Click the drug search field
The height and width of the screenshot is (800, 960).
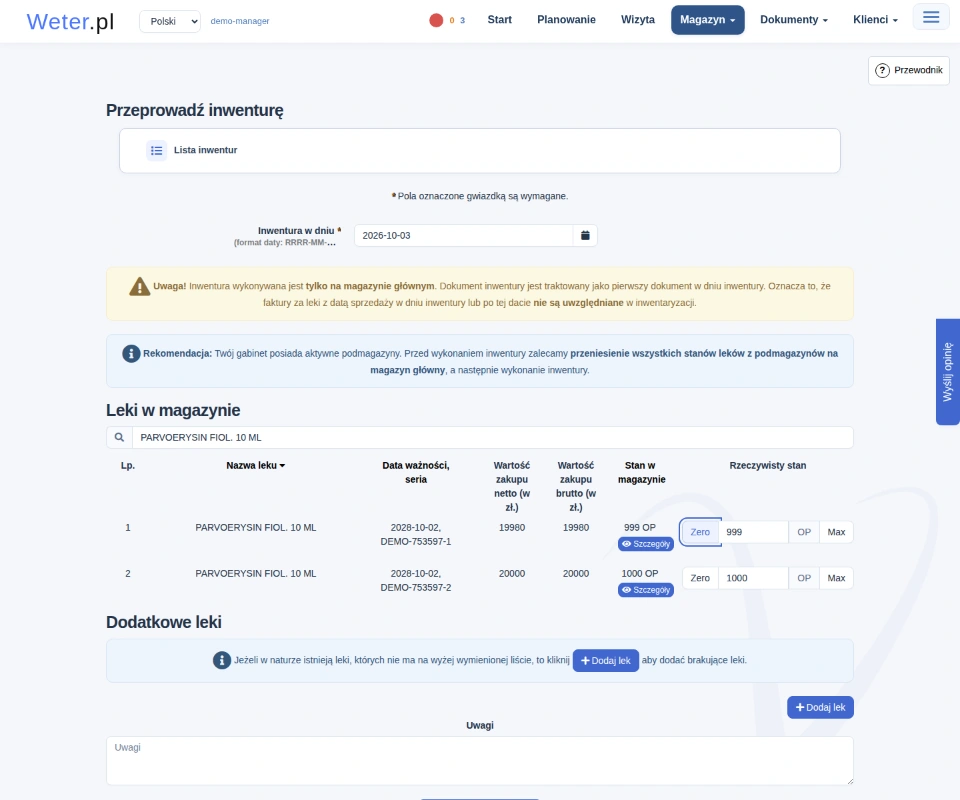(x=493, y=438)
